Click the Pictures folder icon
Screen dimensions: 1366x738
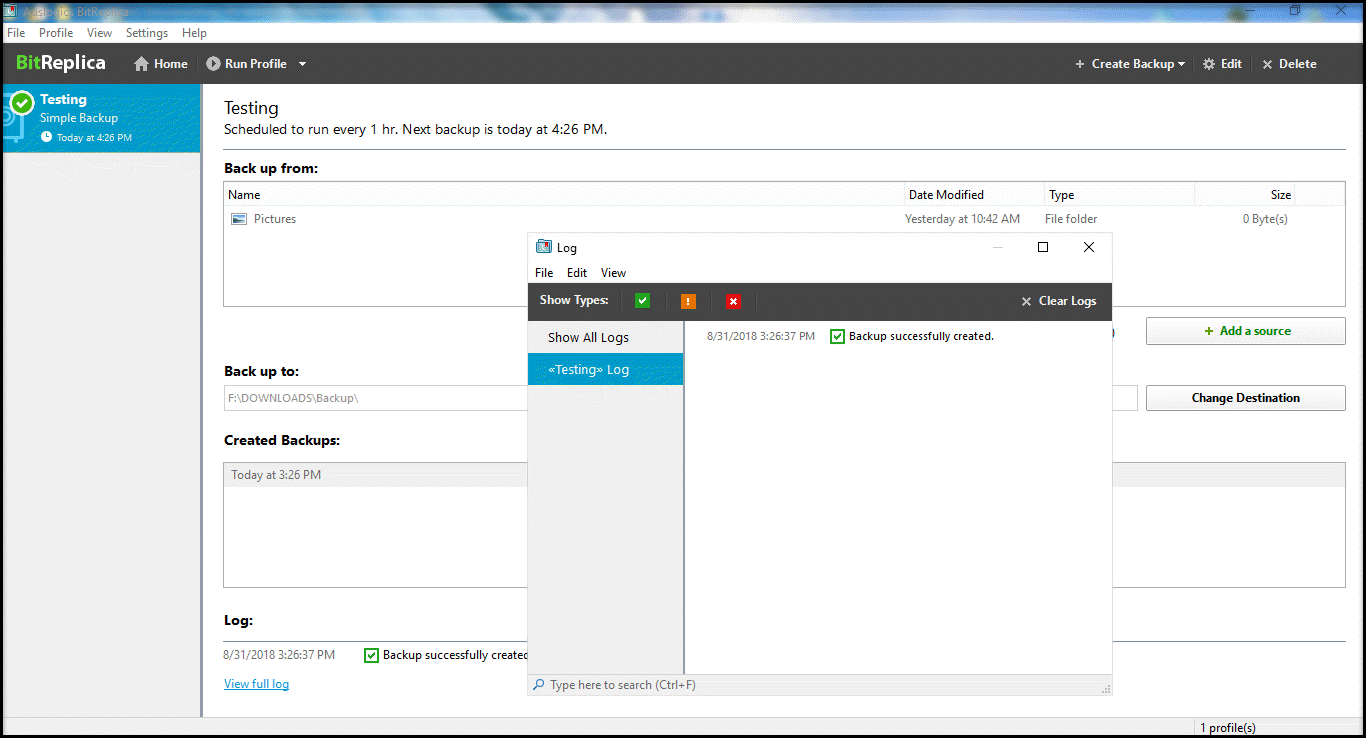[239, 219]
